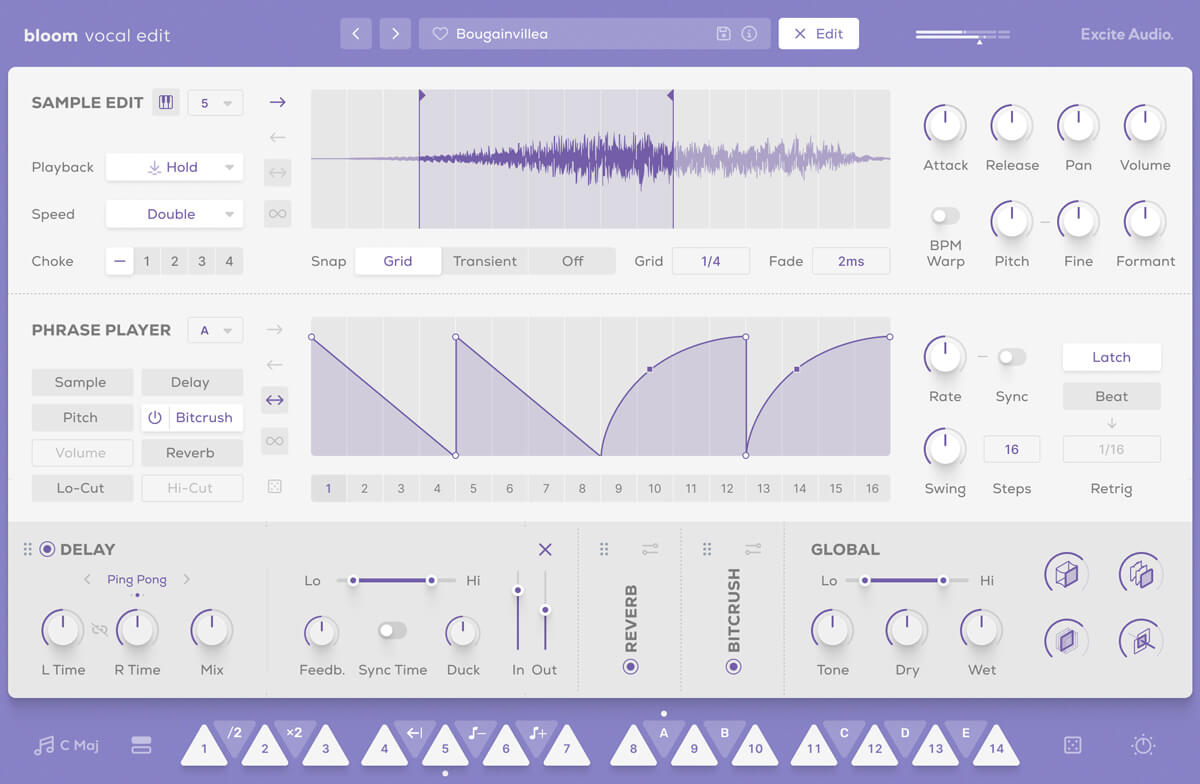
Task: Click the info icon next to the preset name
Action: pyautogui.click(x=747, y=33)
